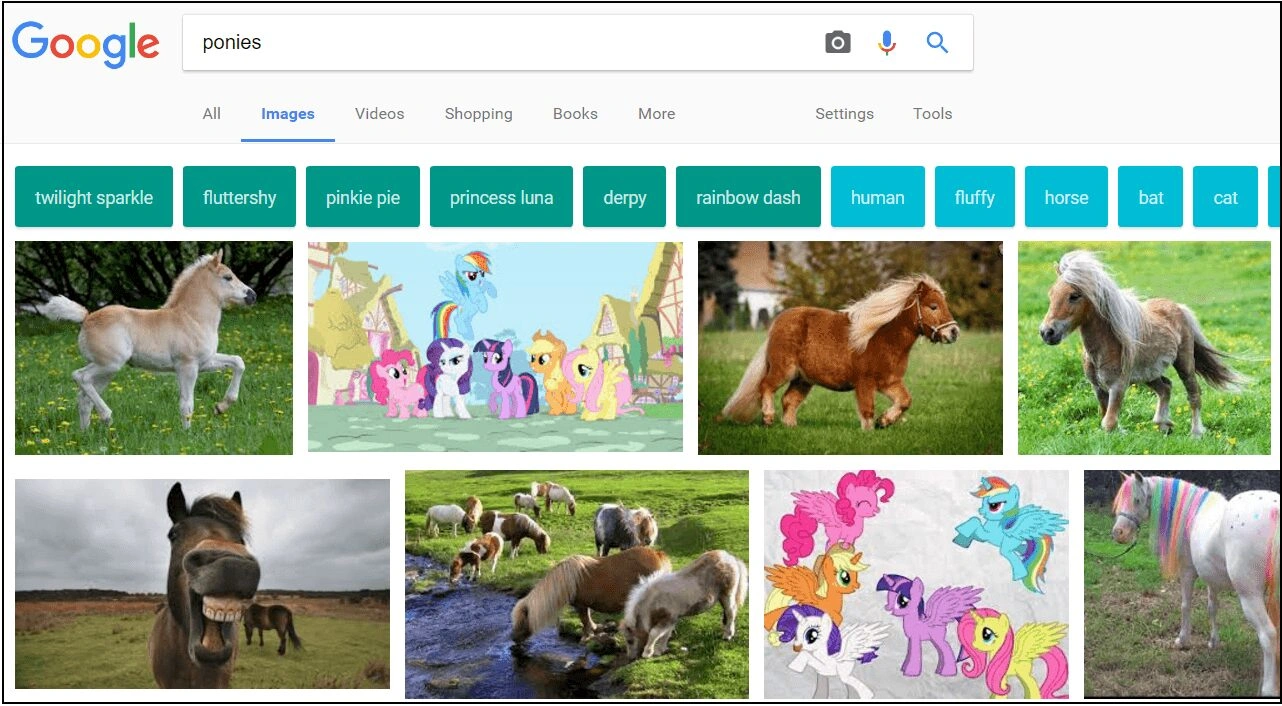Expand the More menu
The image size is (1282, 706).
tap(656, 114)
